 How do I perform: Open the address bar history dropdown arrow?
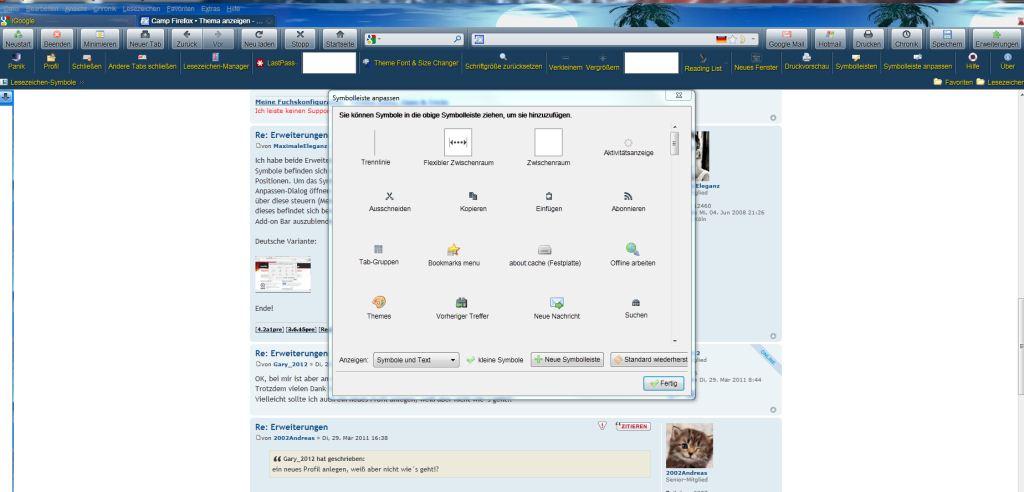[x=752, y=39]
